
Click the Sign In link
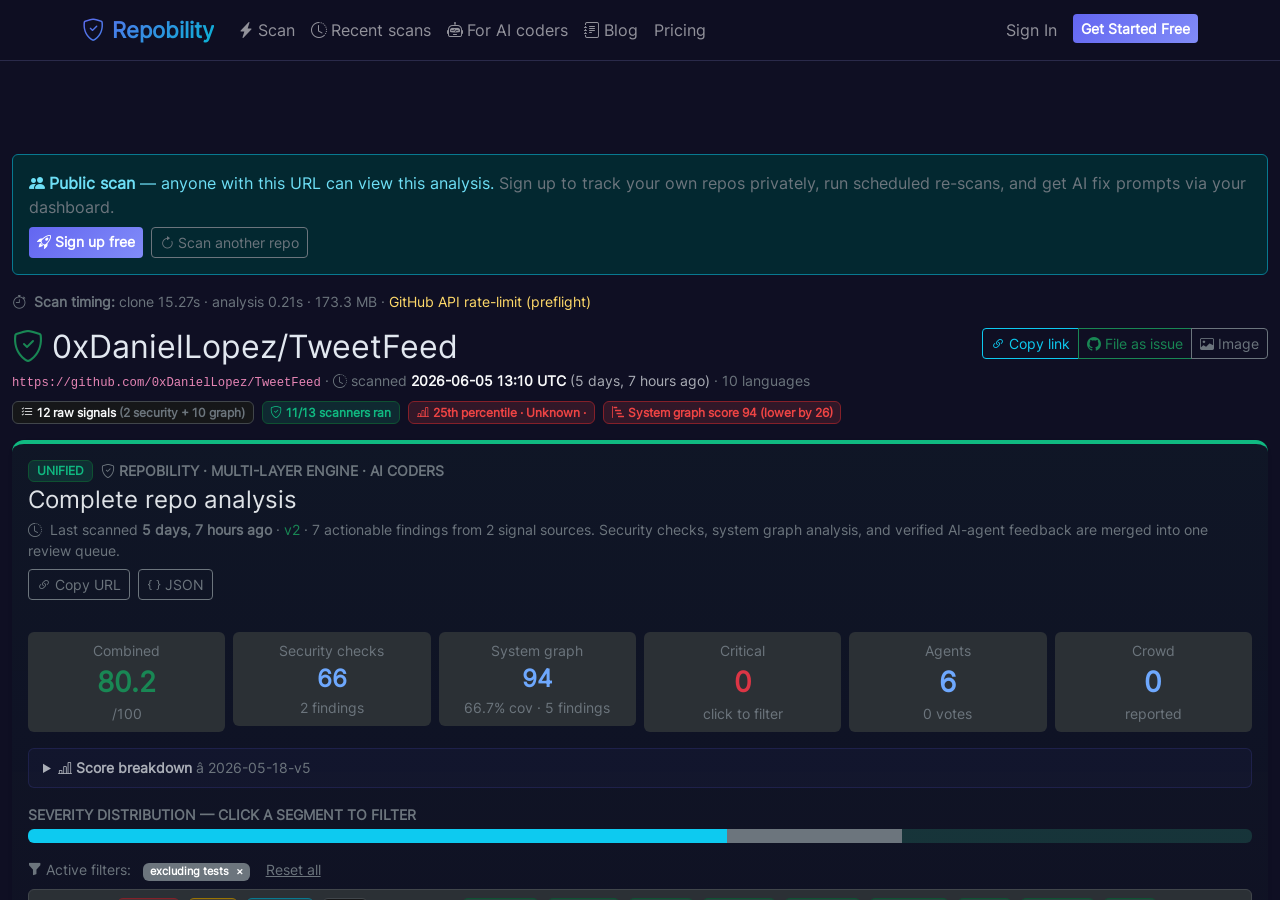pyautogui.click(x=1031, y=30)
